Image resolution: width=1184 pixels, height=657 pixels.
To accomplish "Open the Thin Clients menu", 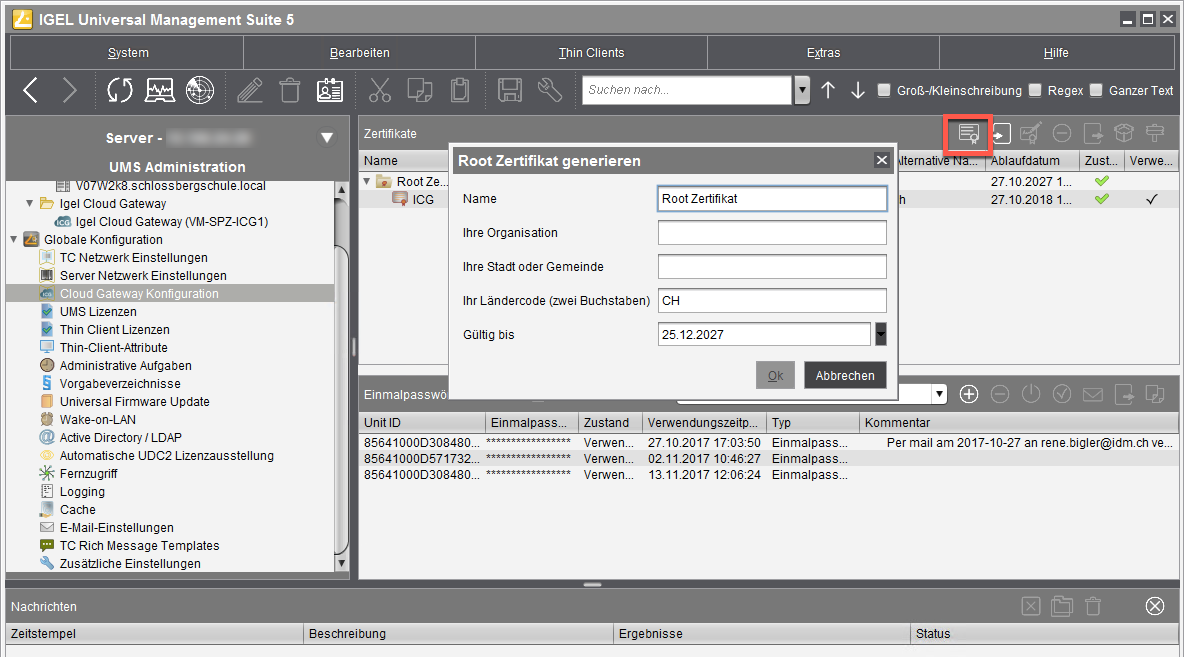I will click(x=591, y=53).
